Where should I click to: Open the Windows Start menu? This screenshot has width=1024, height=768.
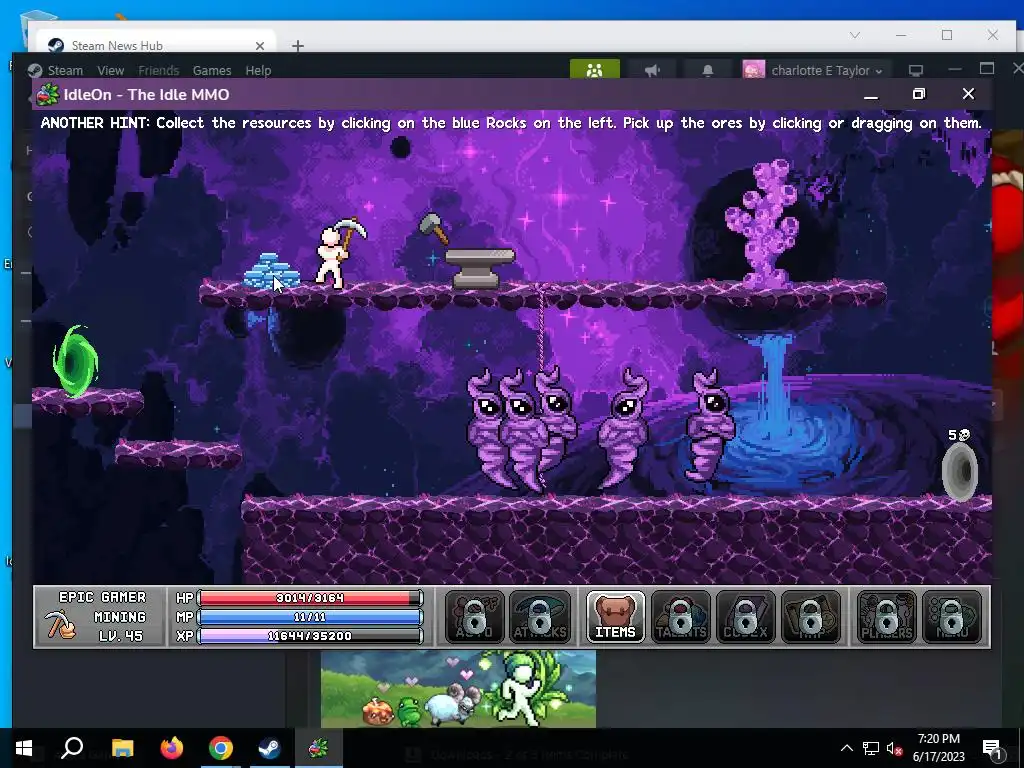click(x=24, y=748)
